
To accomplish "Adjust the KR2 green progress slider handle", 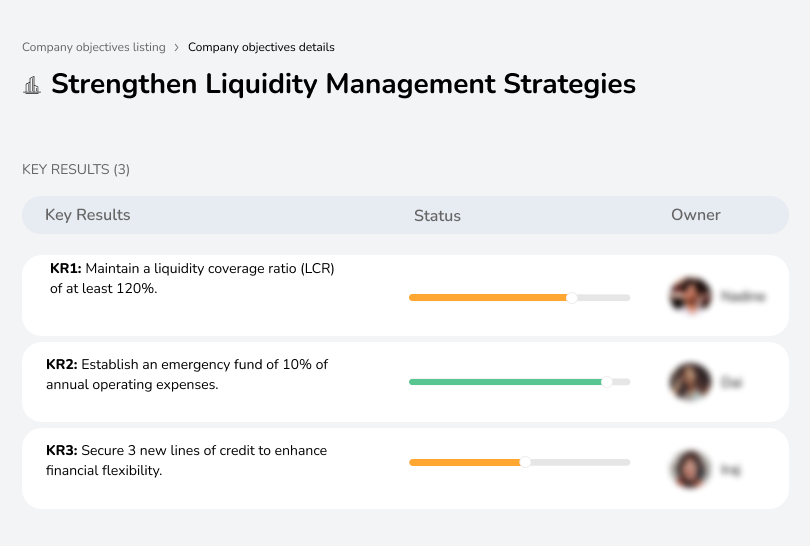I will (607, 382).
